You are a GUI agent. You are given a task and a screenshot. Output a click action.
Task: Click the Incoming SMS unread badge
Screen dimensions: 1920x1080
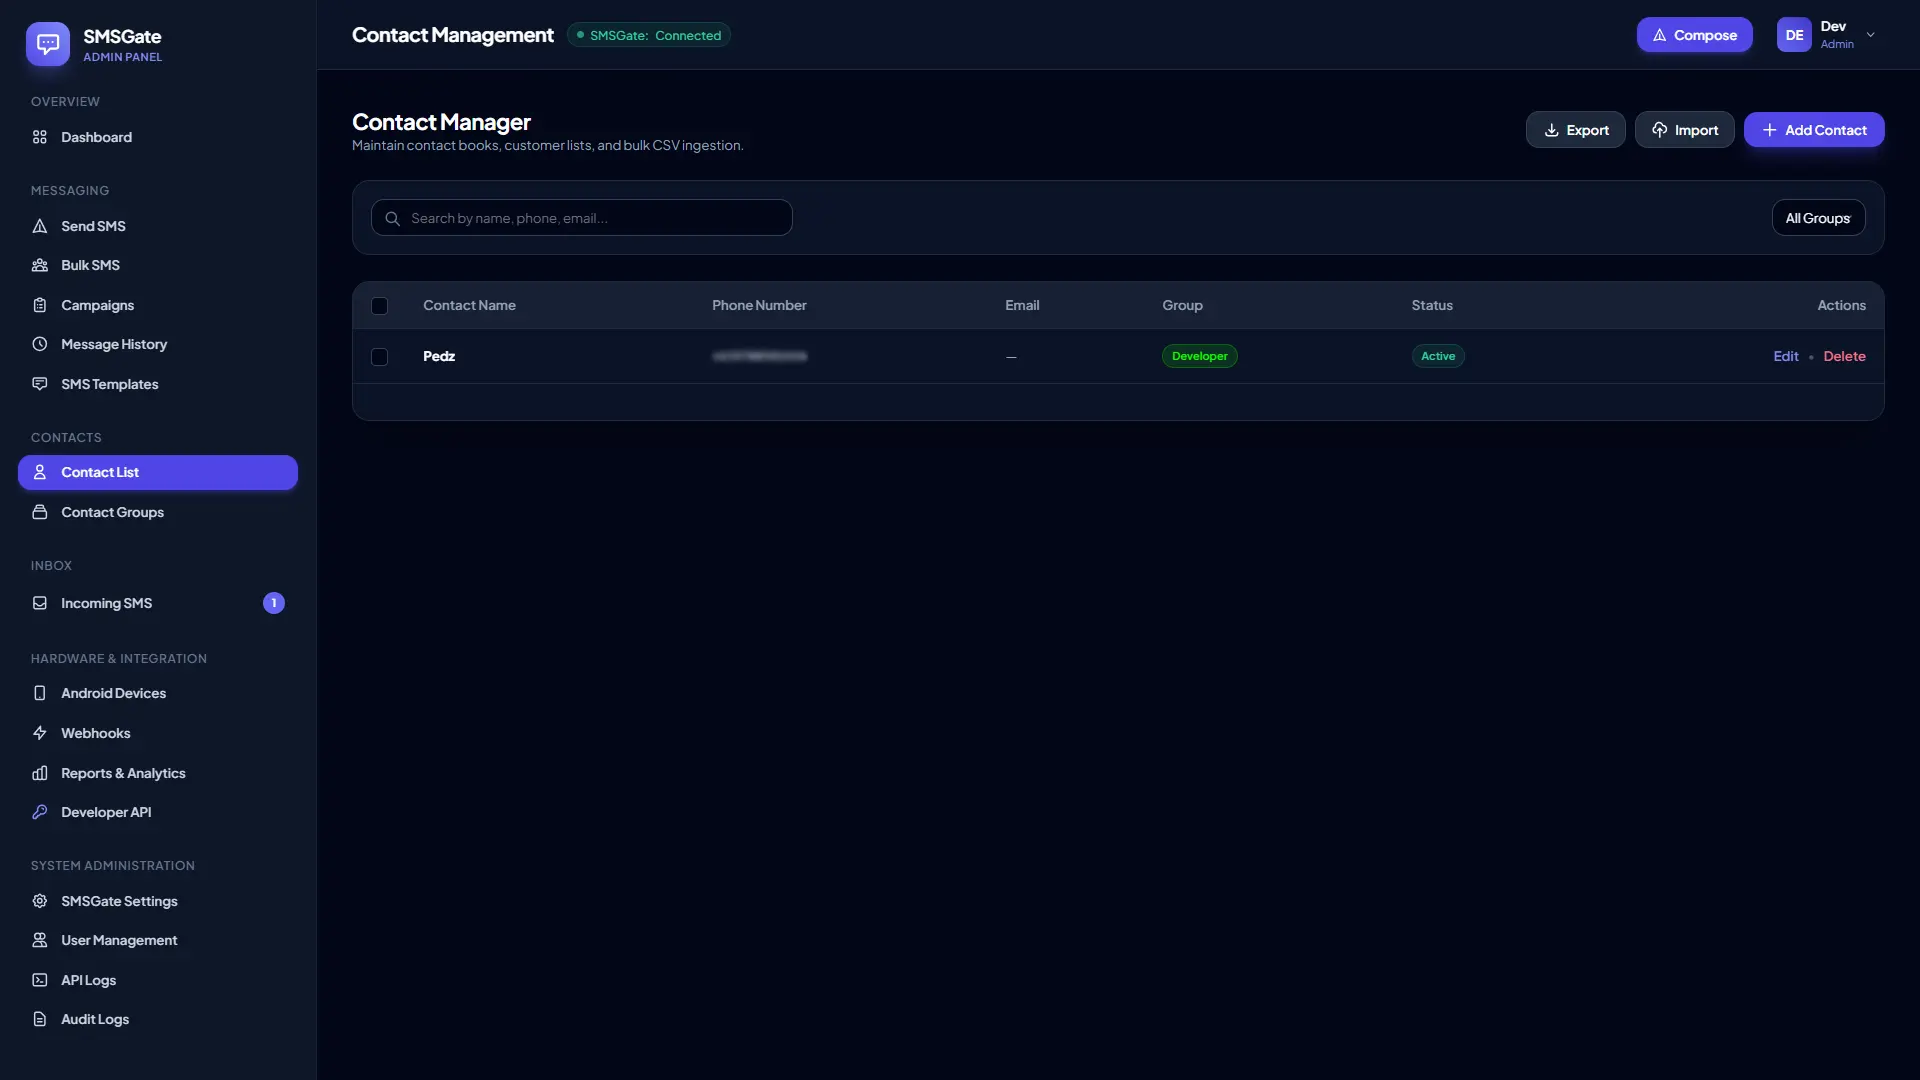pos(274,603)
